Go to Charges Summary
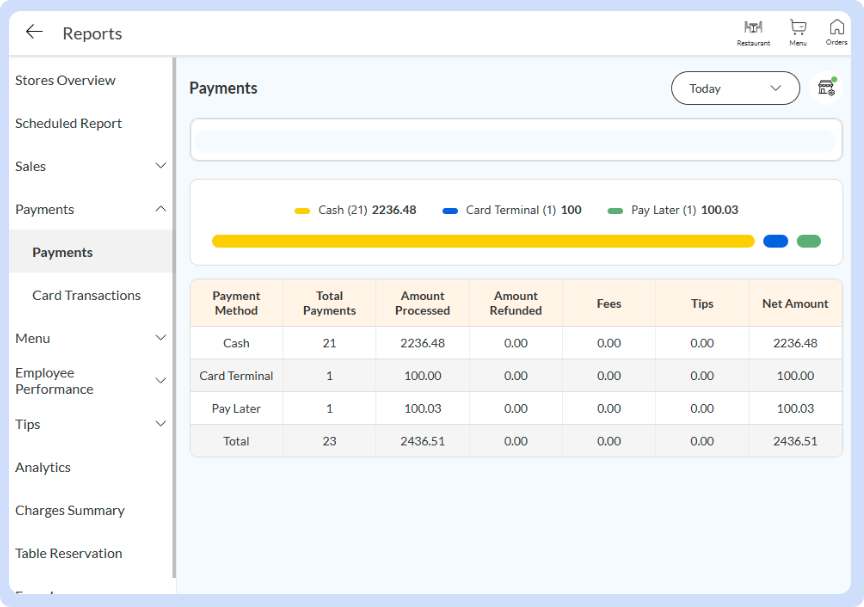Viewport: 864px width, 607px height. tap(70, 510)
